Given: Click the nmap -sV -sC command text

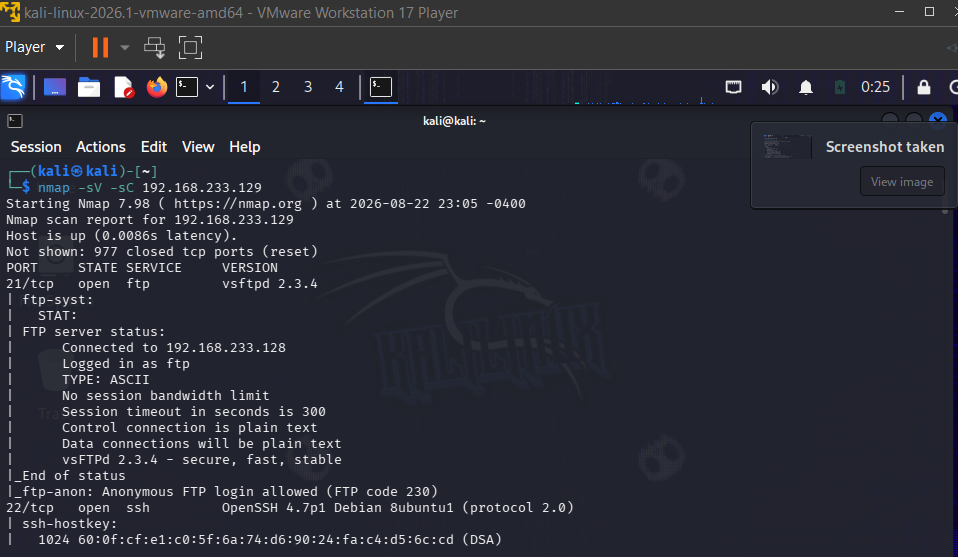Looking at the screenshot, I should 86,187.
